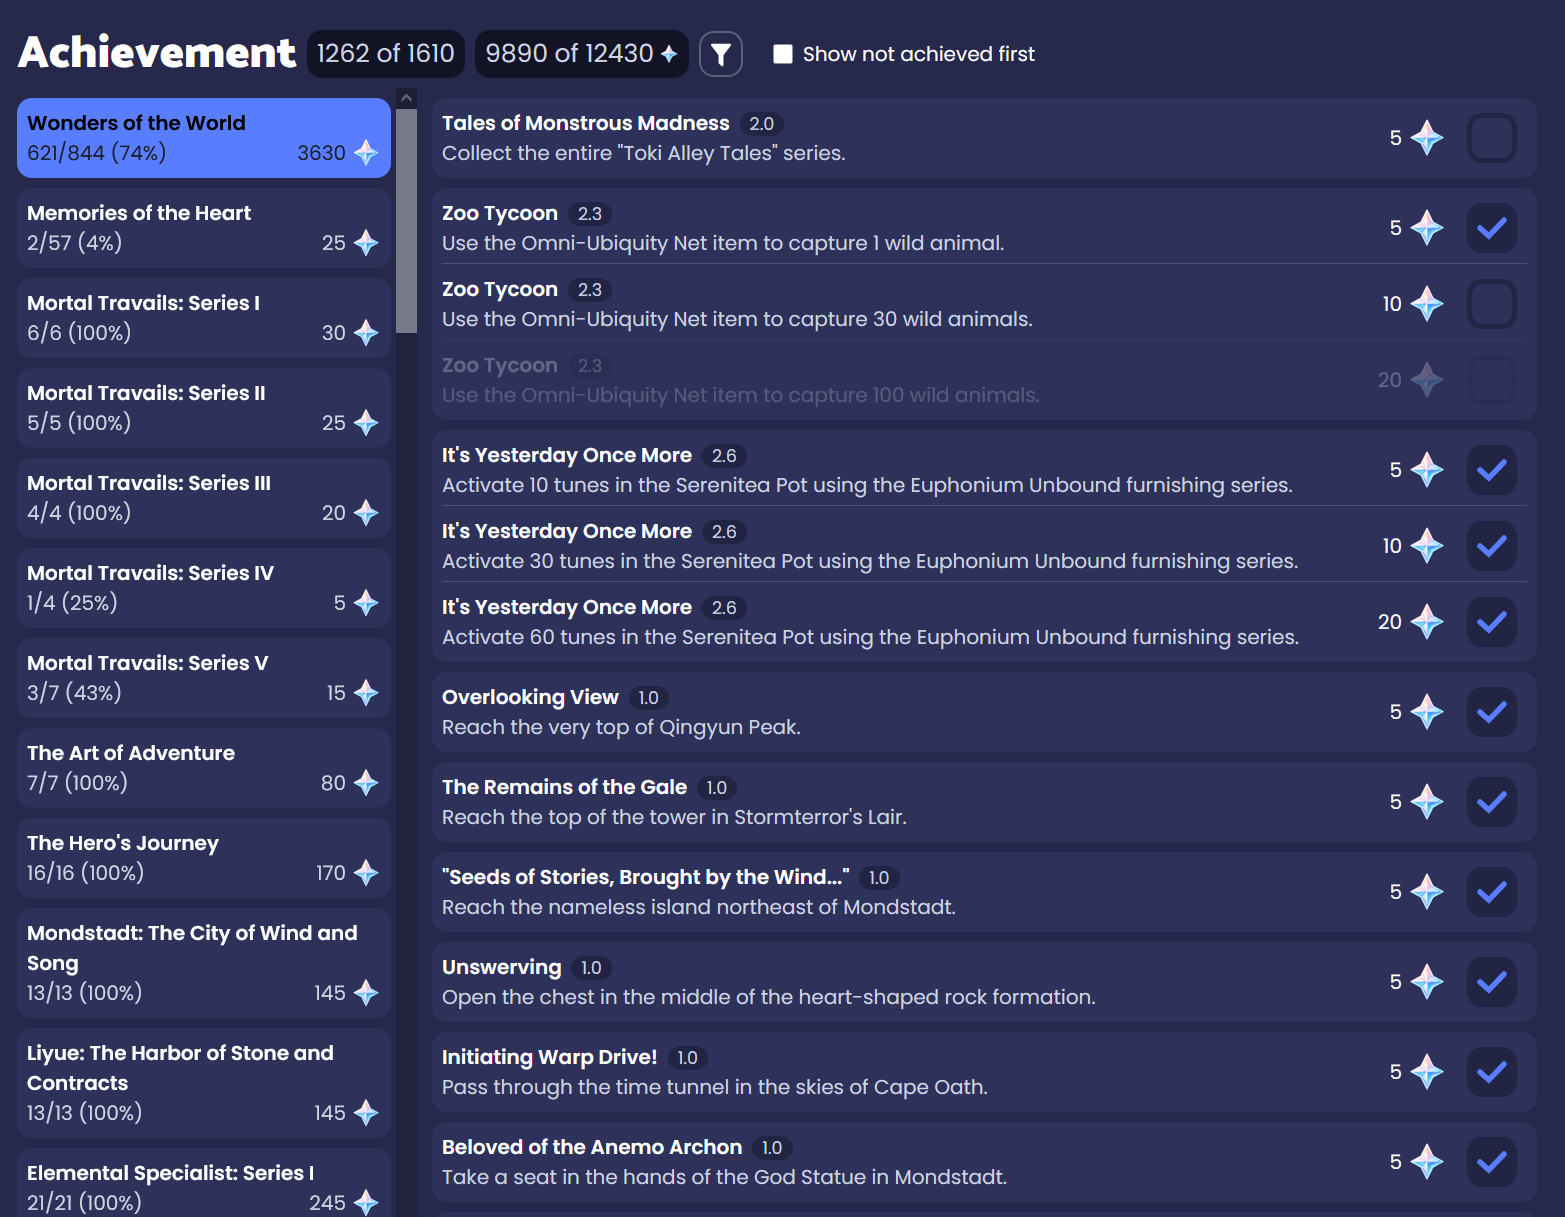
Task: Click version 1.0 badge on Unswerving
Action: tap(592, 968)
